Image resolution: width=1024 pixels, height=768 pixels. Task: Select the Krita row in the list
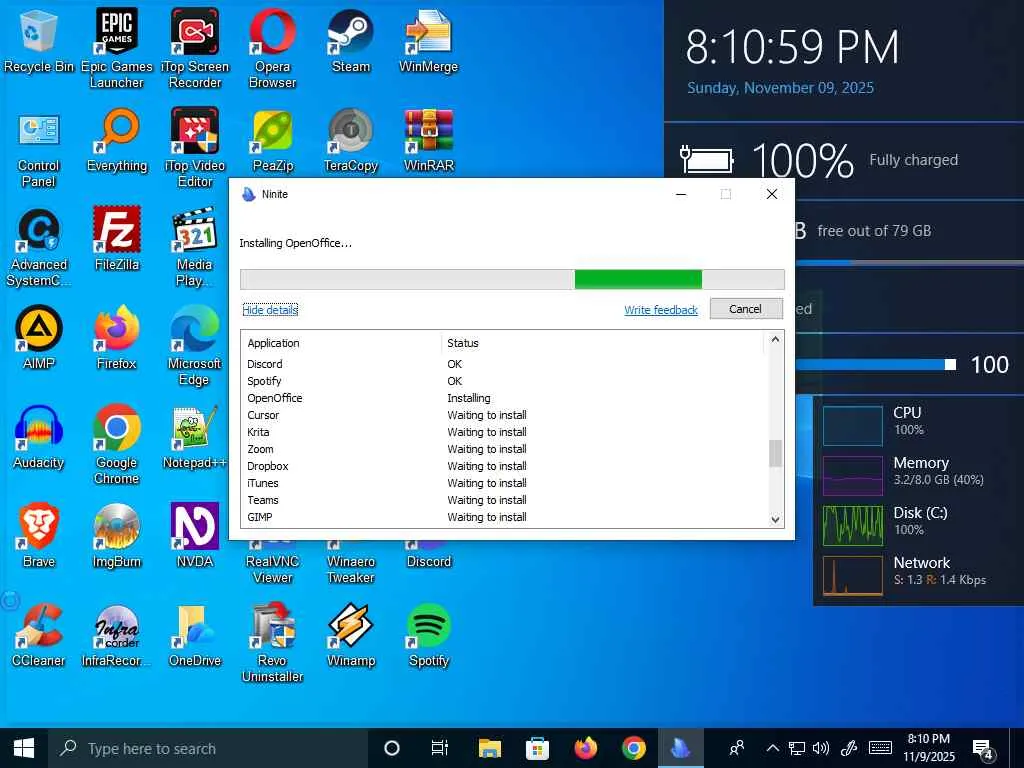503,432
